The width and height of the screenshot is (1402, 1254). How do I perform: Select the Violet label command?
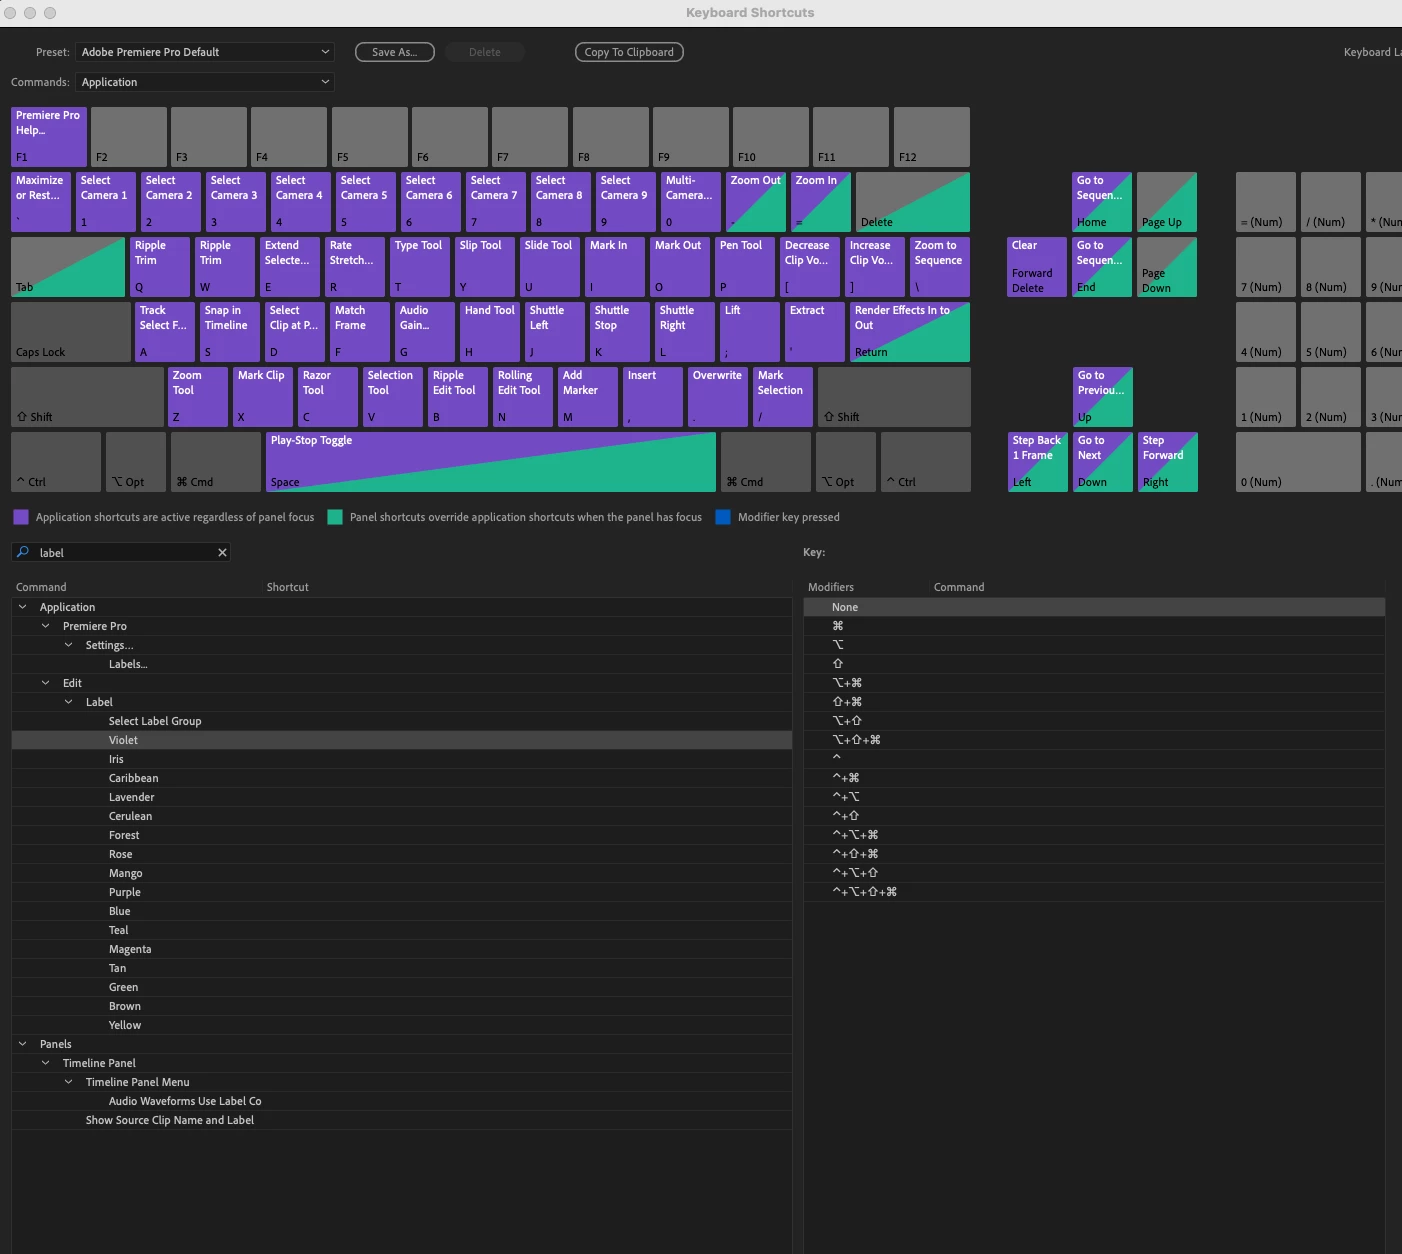pos(402,740)
